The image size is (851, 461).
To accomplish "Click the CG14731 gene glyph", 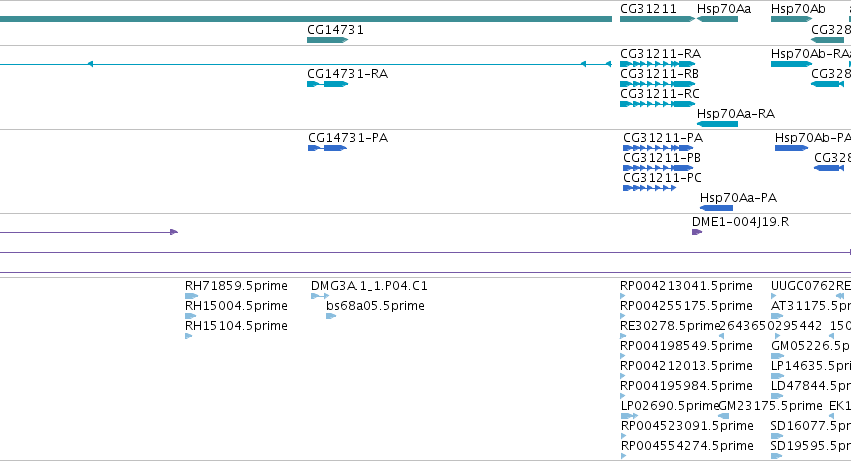I will point(327,40).
